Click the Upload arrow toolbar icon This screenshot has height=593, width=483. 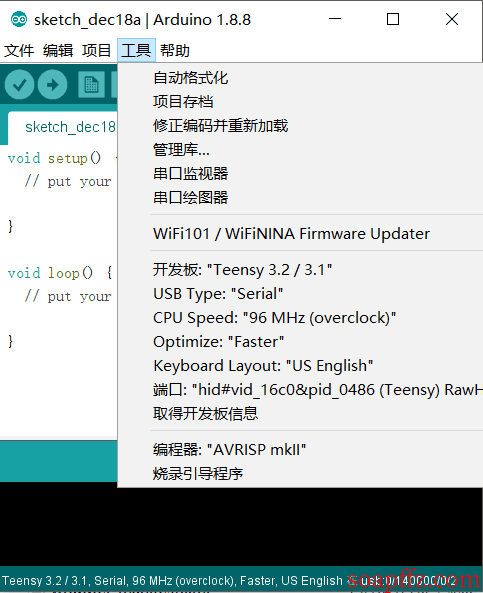(53, 85)
